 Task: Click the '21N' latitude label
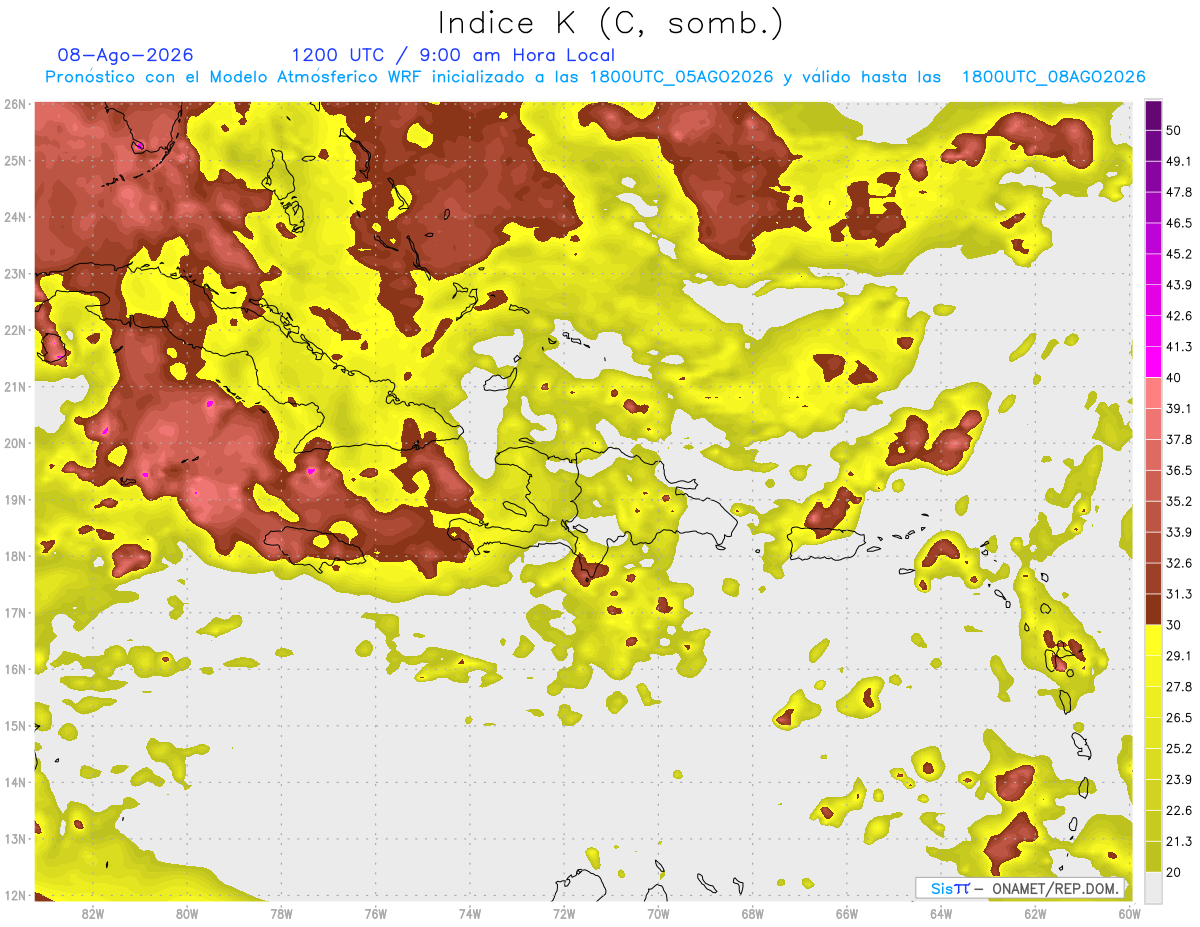[x=15, y=387]
